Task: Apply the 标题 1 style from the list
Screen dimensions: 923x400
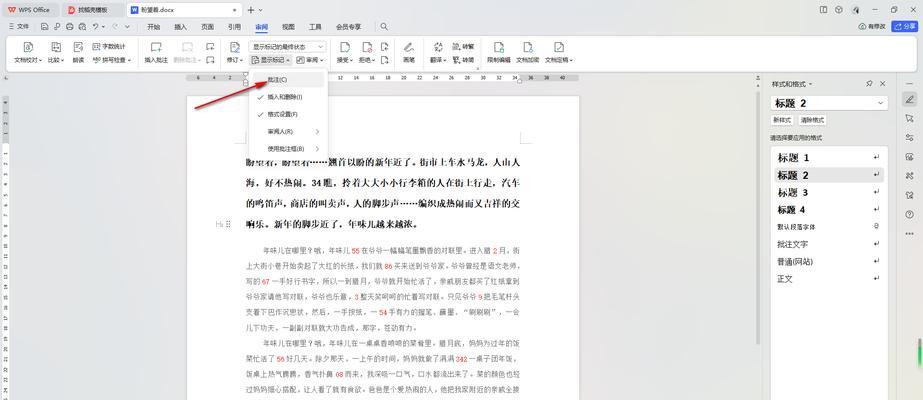Action: 829,158
